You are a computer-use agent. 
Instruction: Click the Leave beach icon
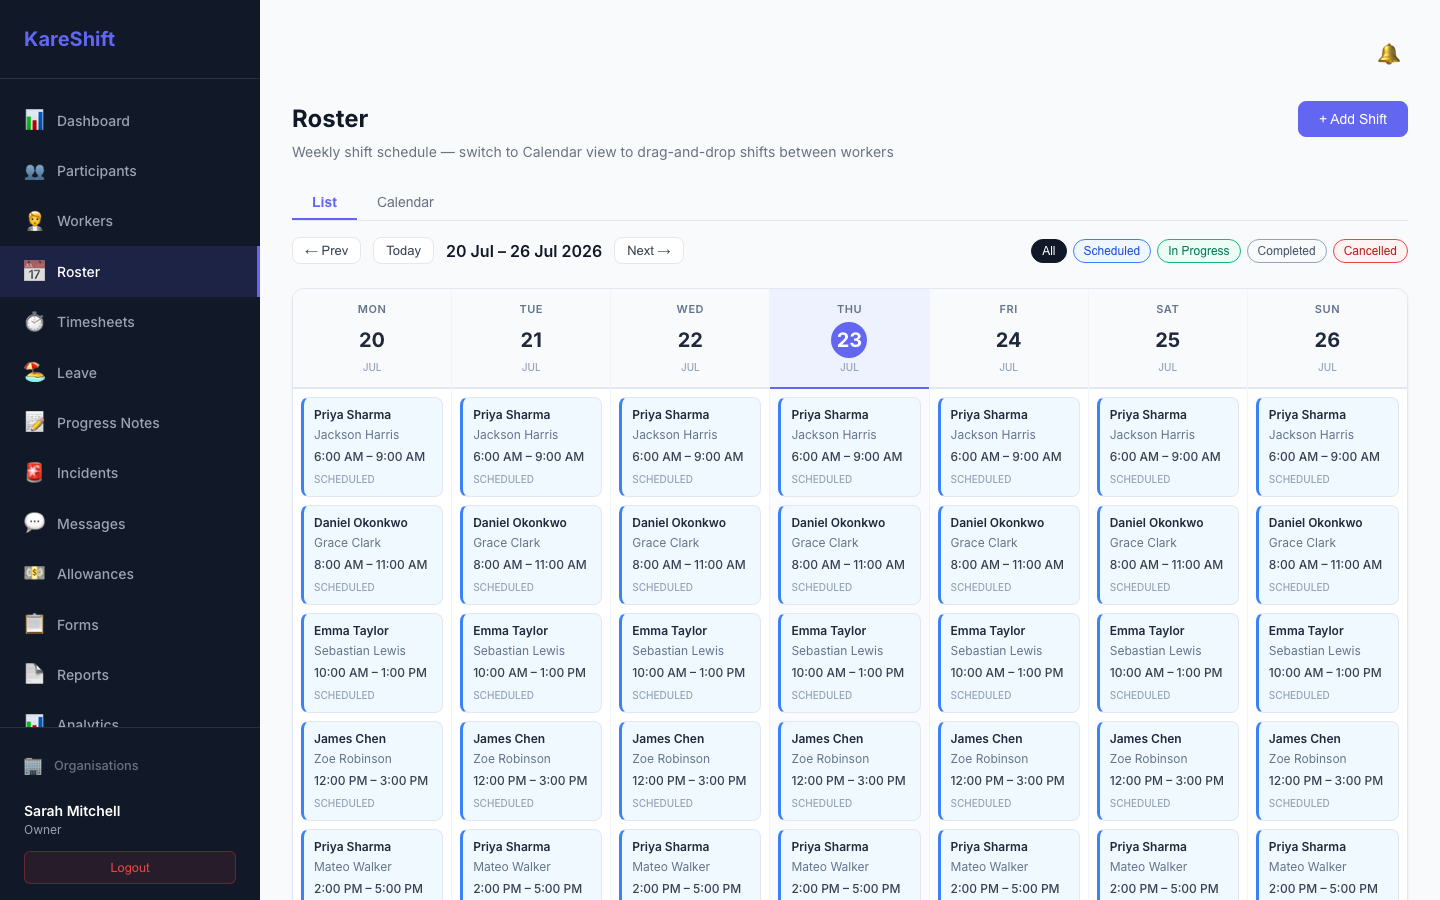coord(34,372)
